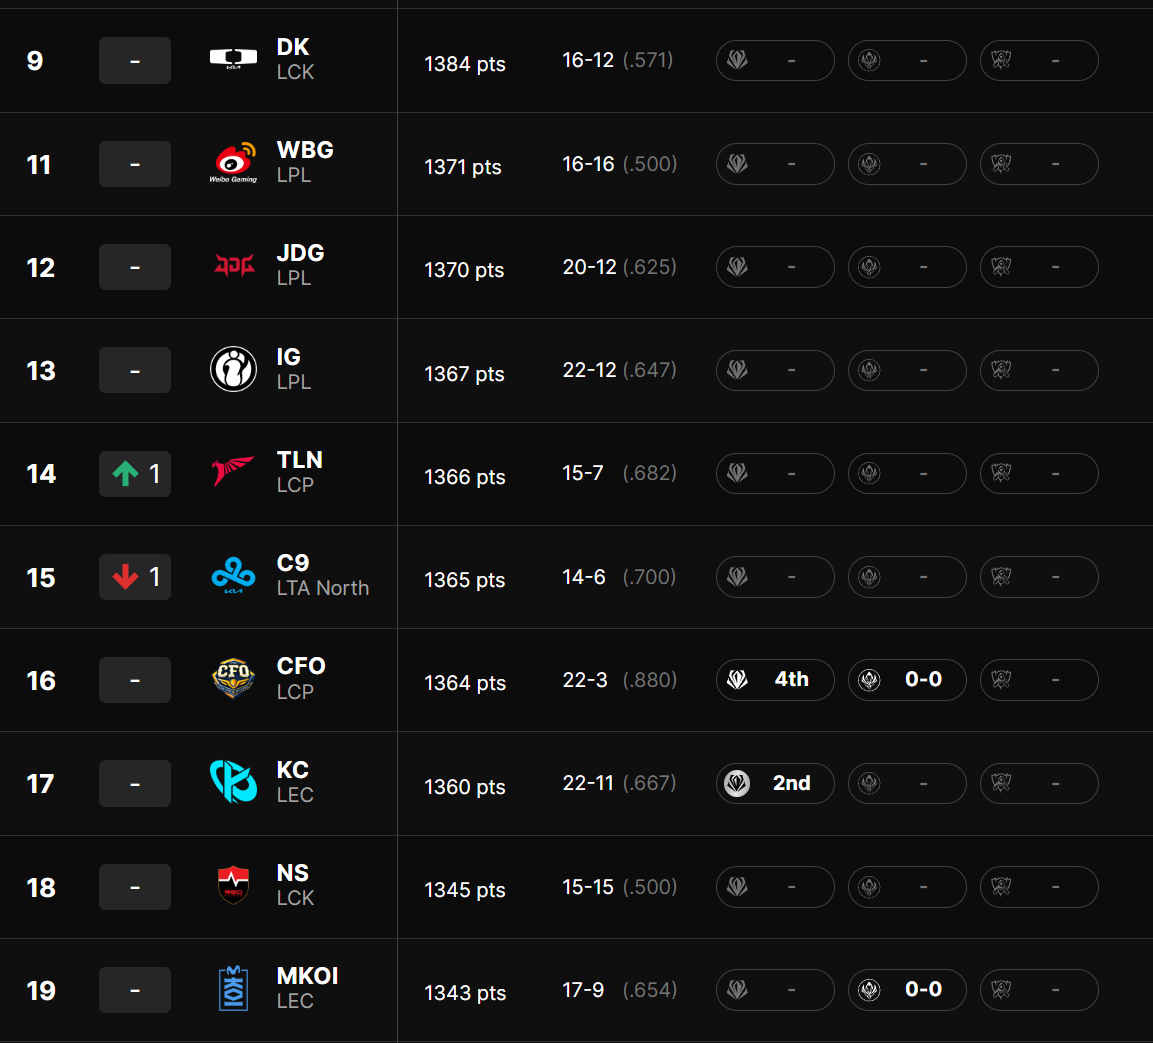Click the MKOI blue logo
This screenshot has width=1153, height=1043.
click(233, 988)
